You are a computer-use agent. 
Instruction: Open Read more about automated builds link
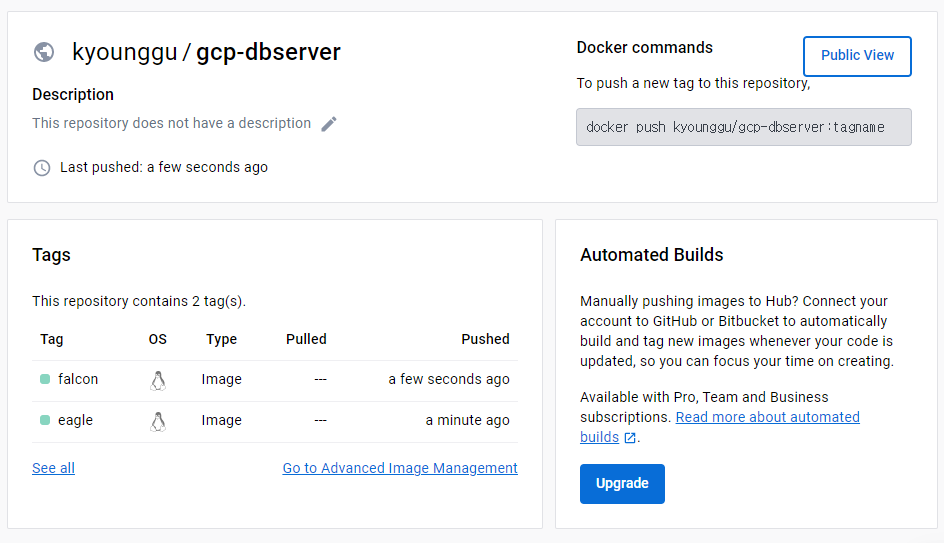(x=768, y=417)
